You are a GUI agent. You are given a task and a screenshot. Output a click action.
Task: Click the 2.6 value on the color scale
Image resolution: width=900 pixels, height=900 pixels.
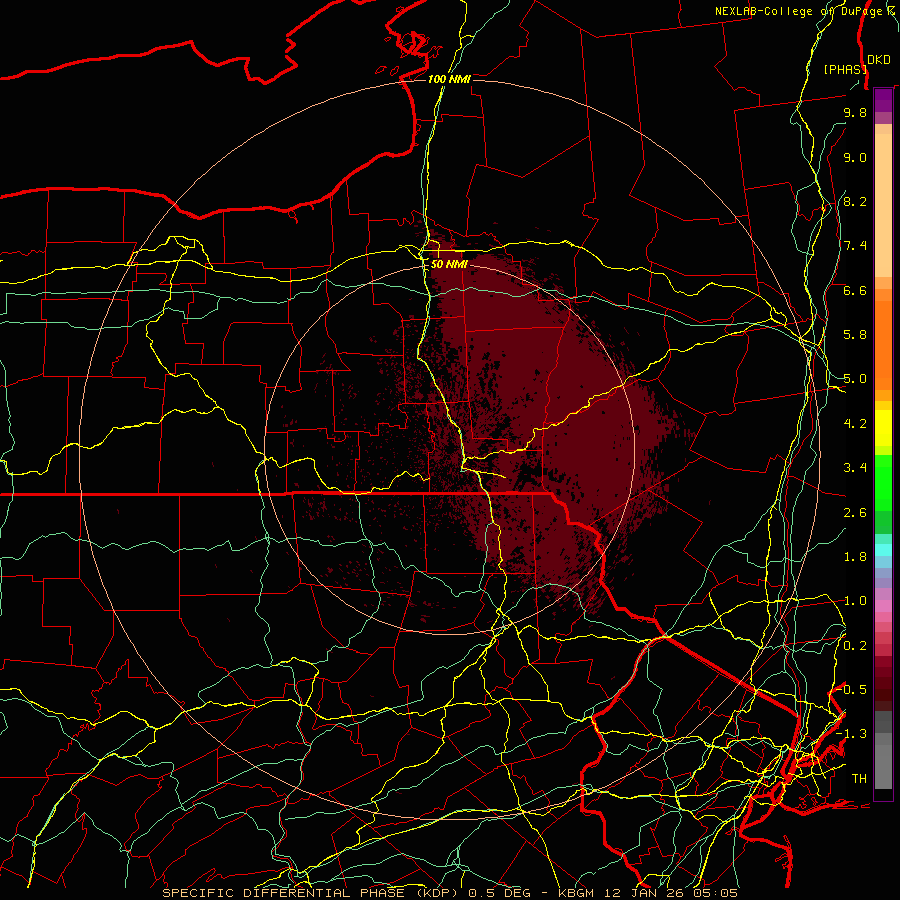pos(855,513)
